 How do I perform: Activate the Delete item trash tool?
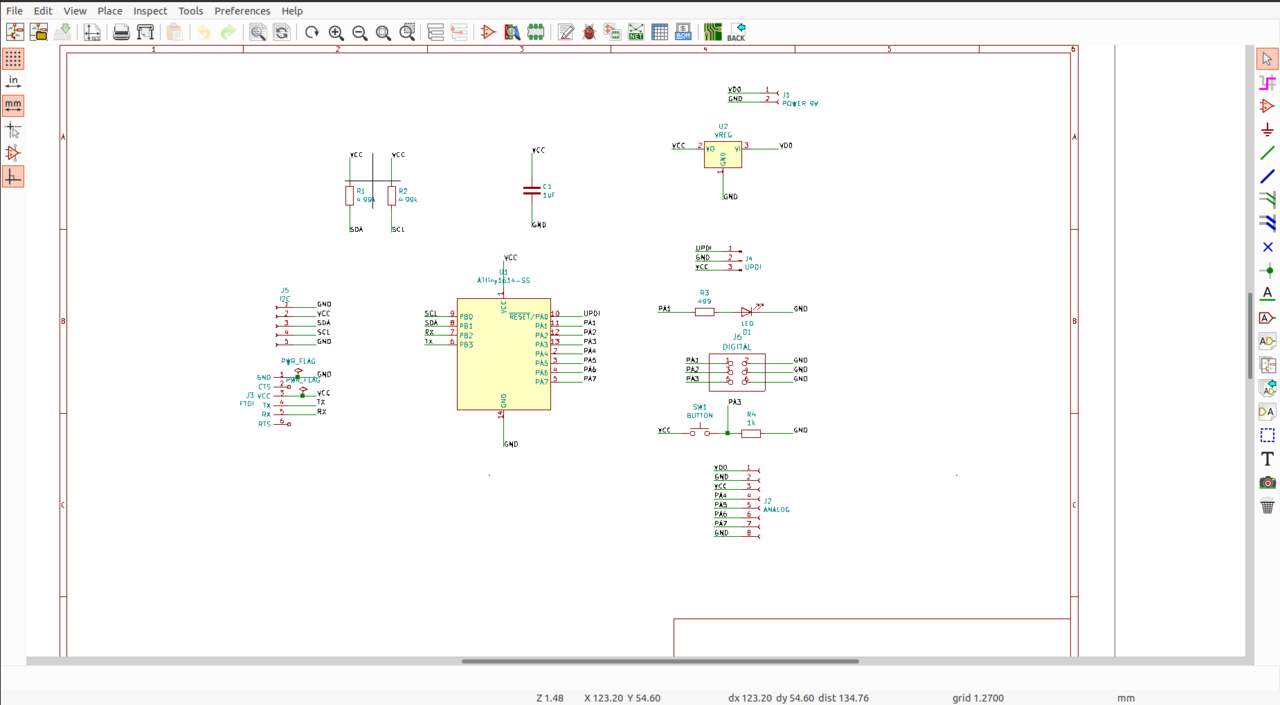1267,505
